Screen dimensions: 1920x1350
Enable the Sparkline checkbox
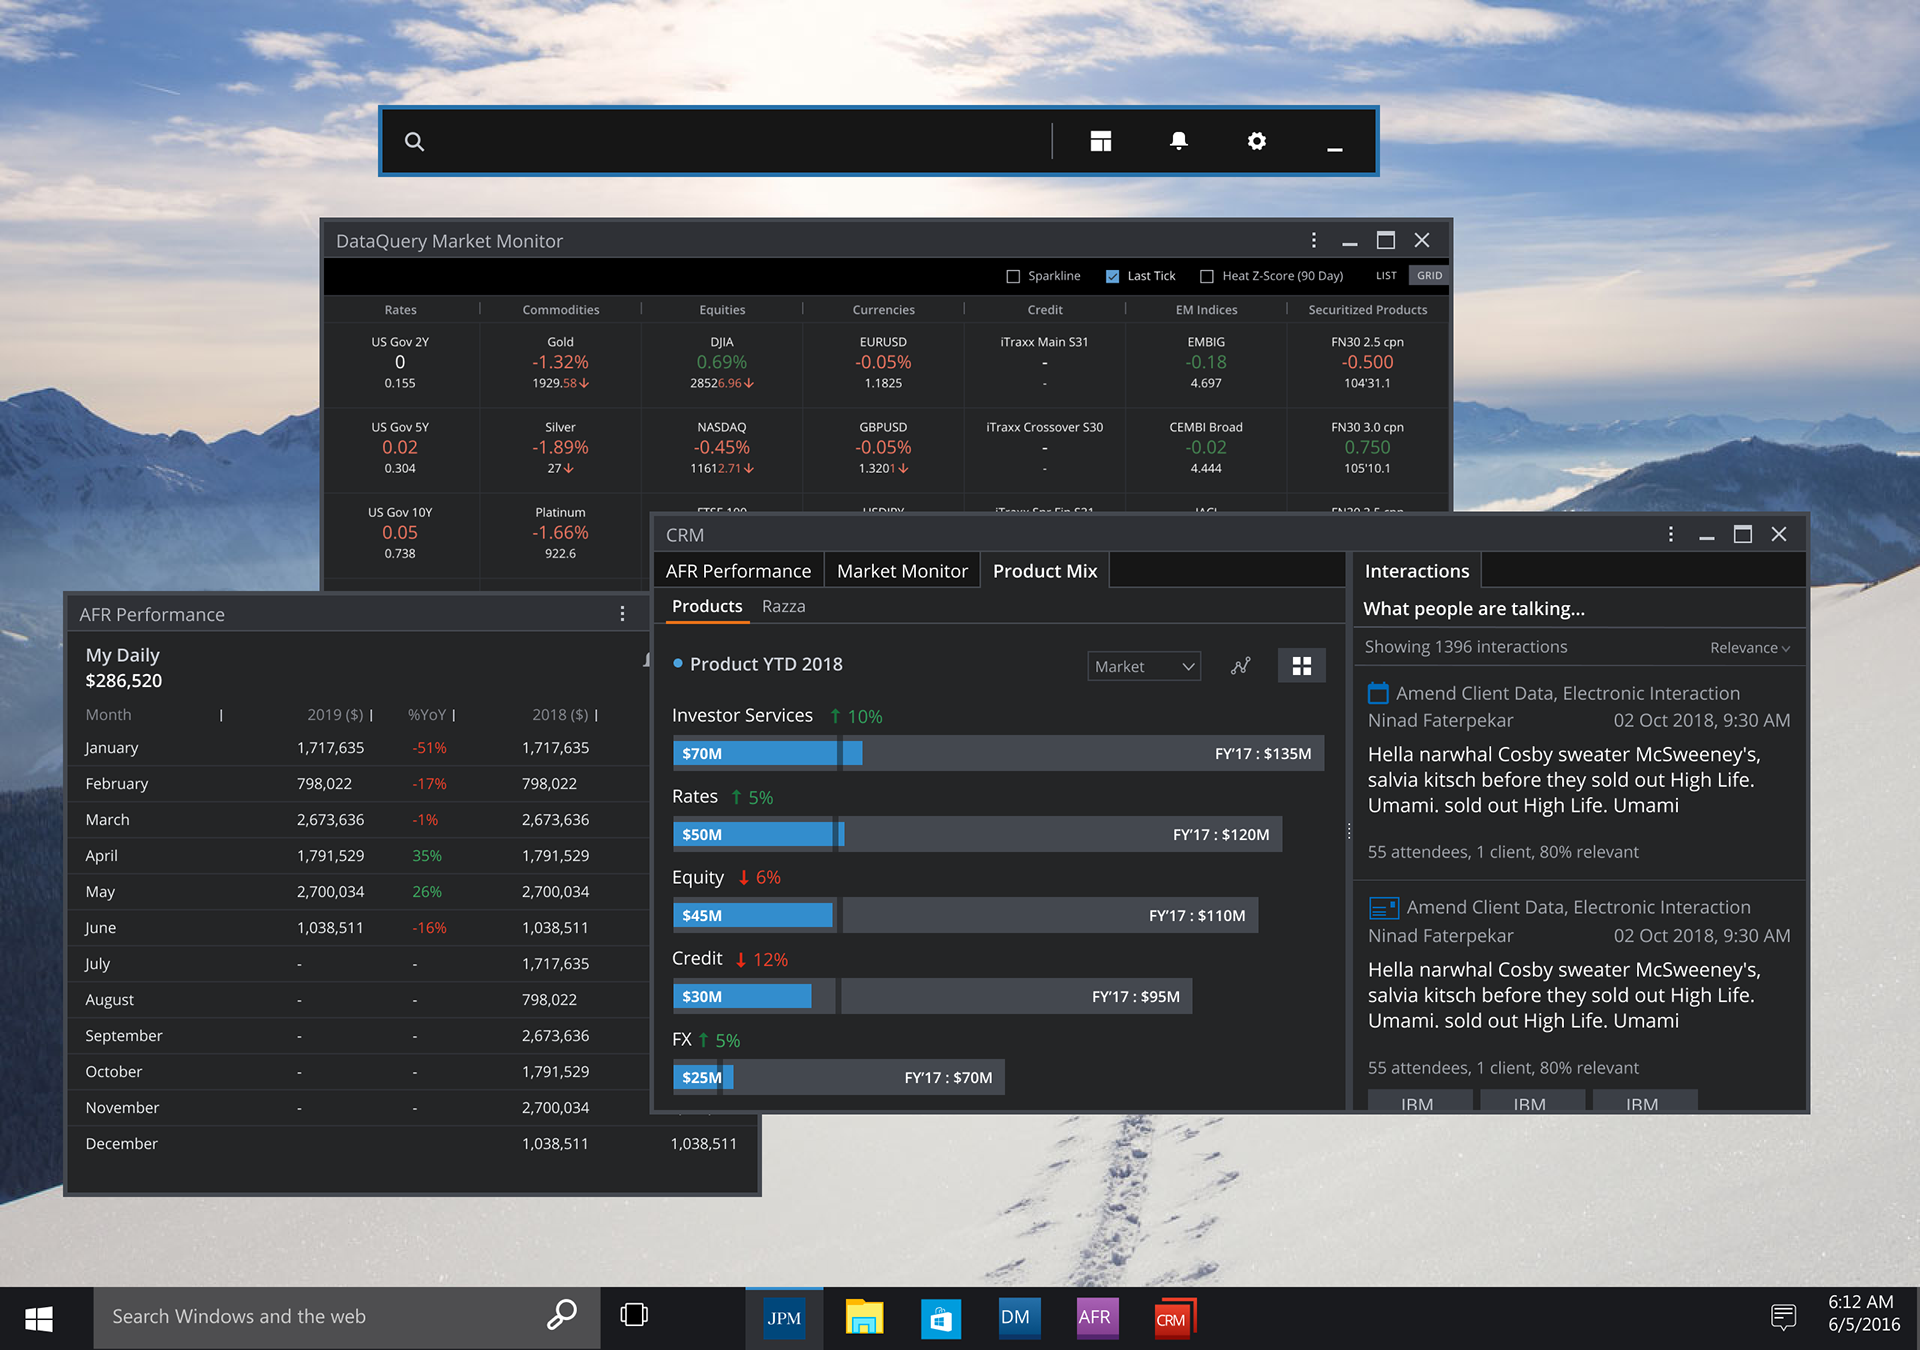tap(1013, 276)
